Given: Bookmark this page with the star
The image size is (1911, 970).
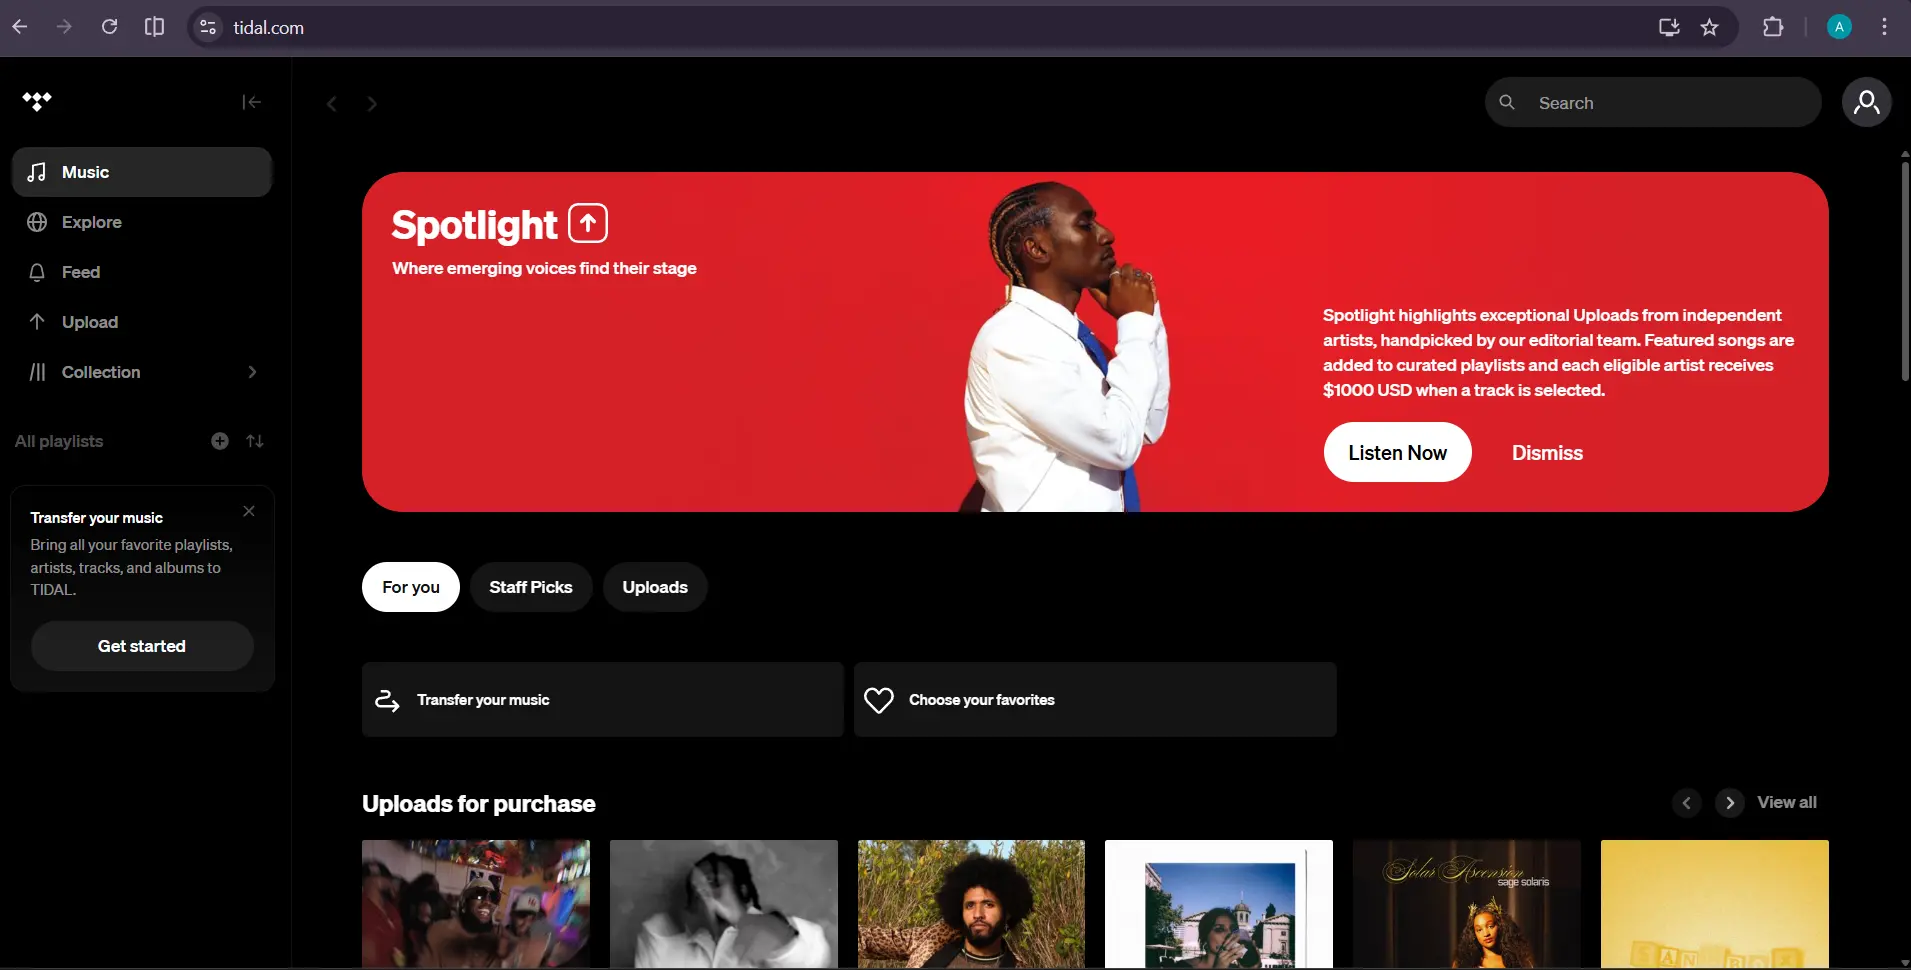Looking at the screenshot, I should pyautogui.click(x=1710, y=27).
